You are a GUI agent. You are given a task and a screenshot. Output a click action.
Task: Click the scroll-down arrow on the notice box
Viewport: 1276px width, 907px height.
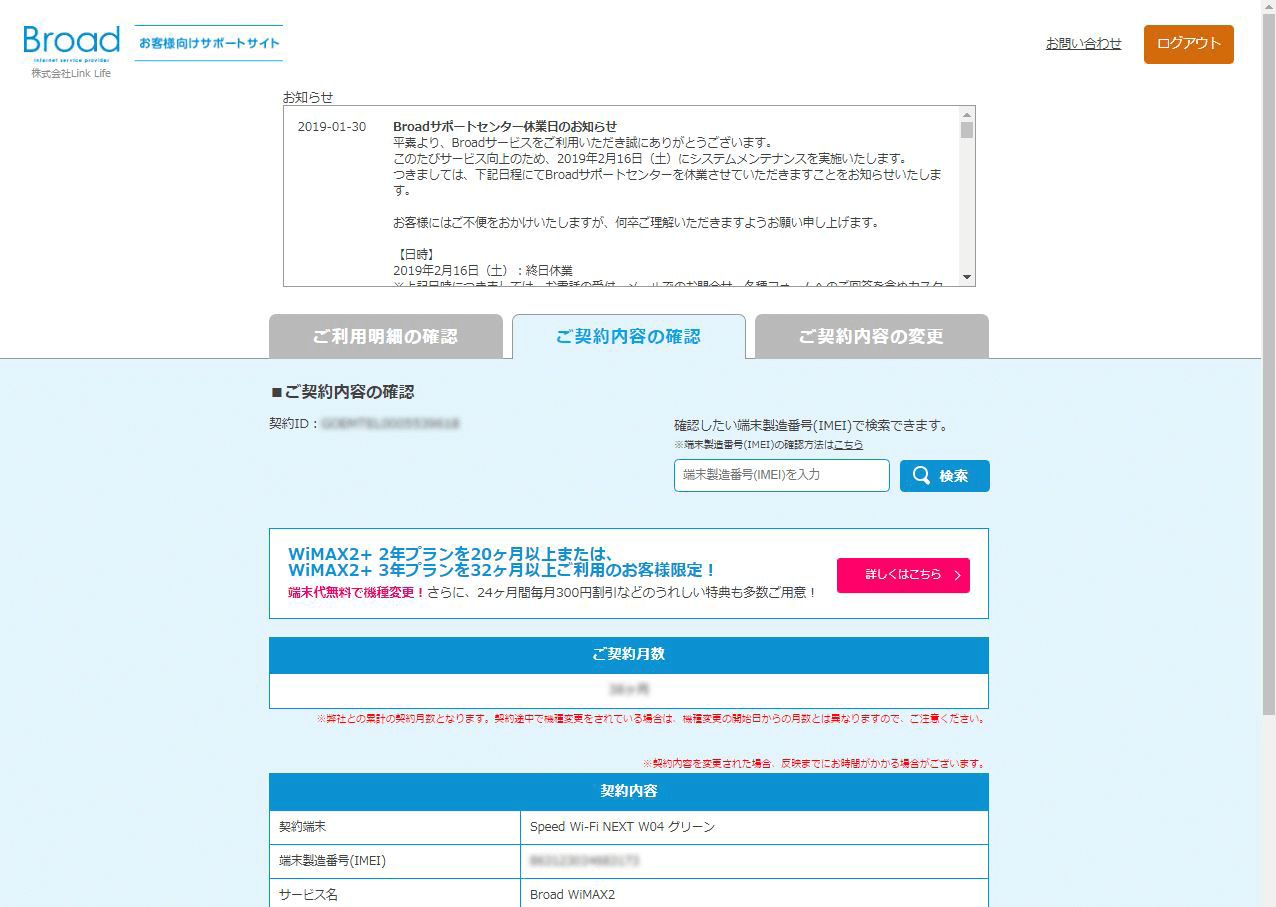tap(966, 276)
